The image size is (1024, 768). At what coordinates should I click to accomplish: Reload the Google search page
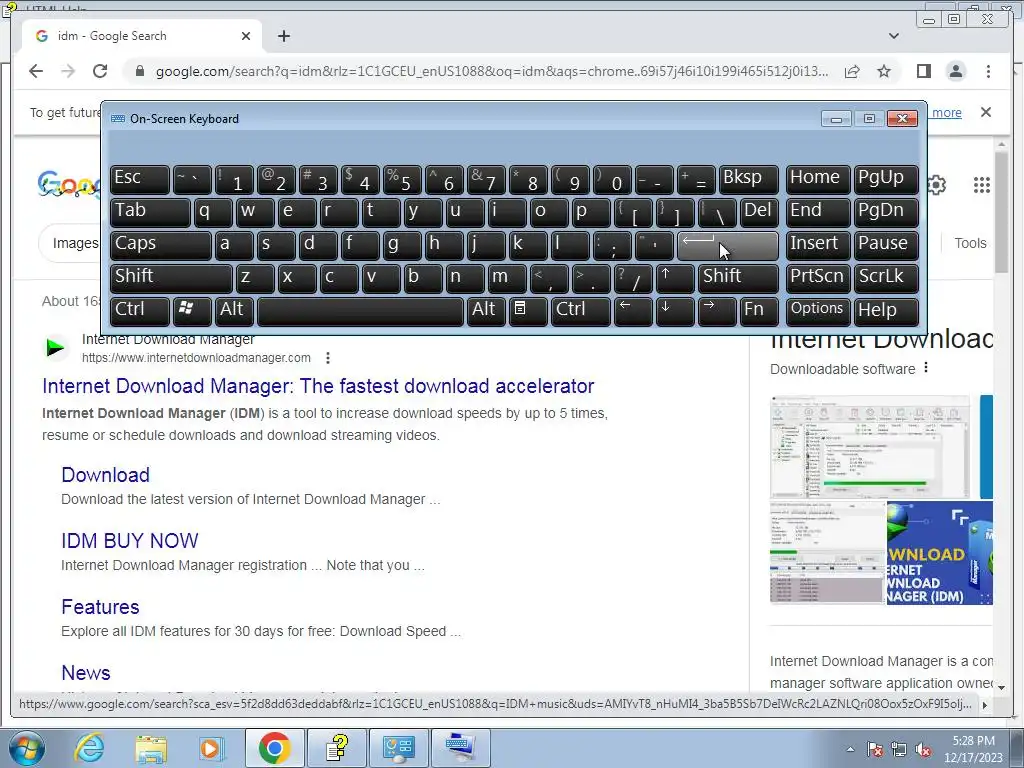coord(100,71)
